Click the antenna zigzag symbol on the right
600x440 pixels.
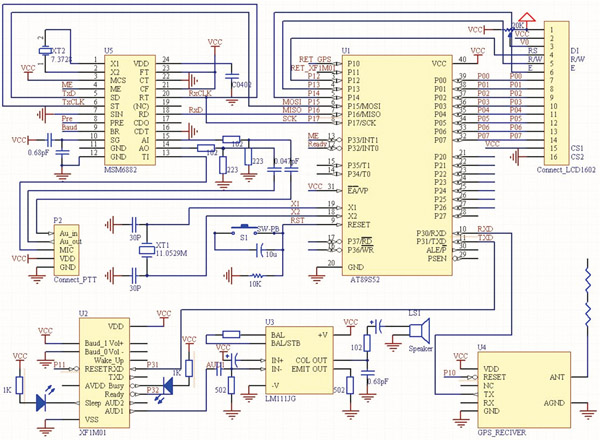(x=587, y=293)
